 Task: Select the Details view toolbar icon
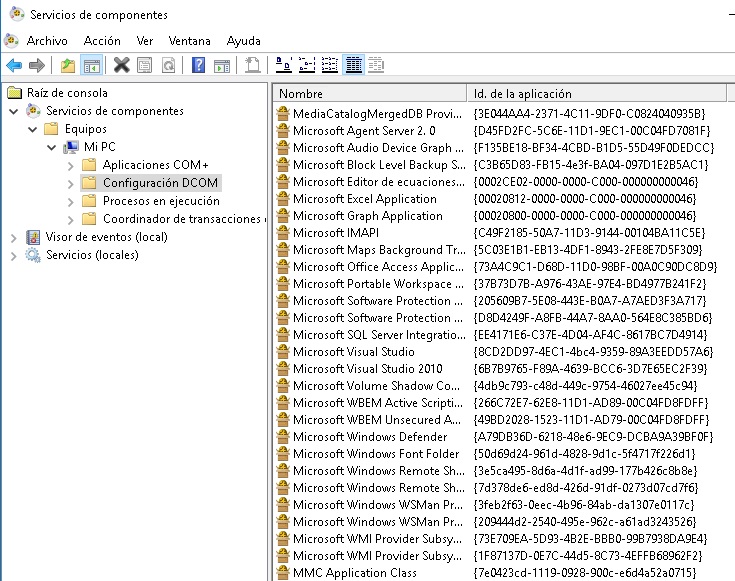click(353, 65)
